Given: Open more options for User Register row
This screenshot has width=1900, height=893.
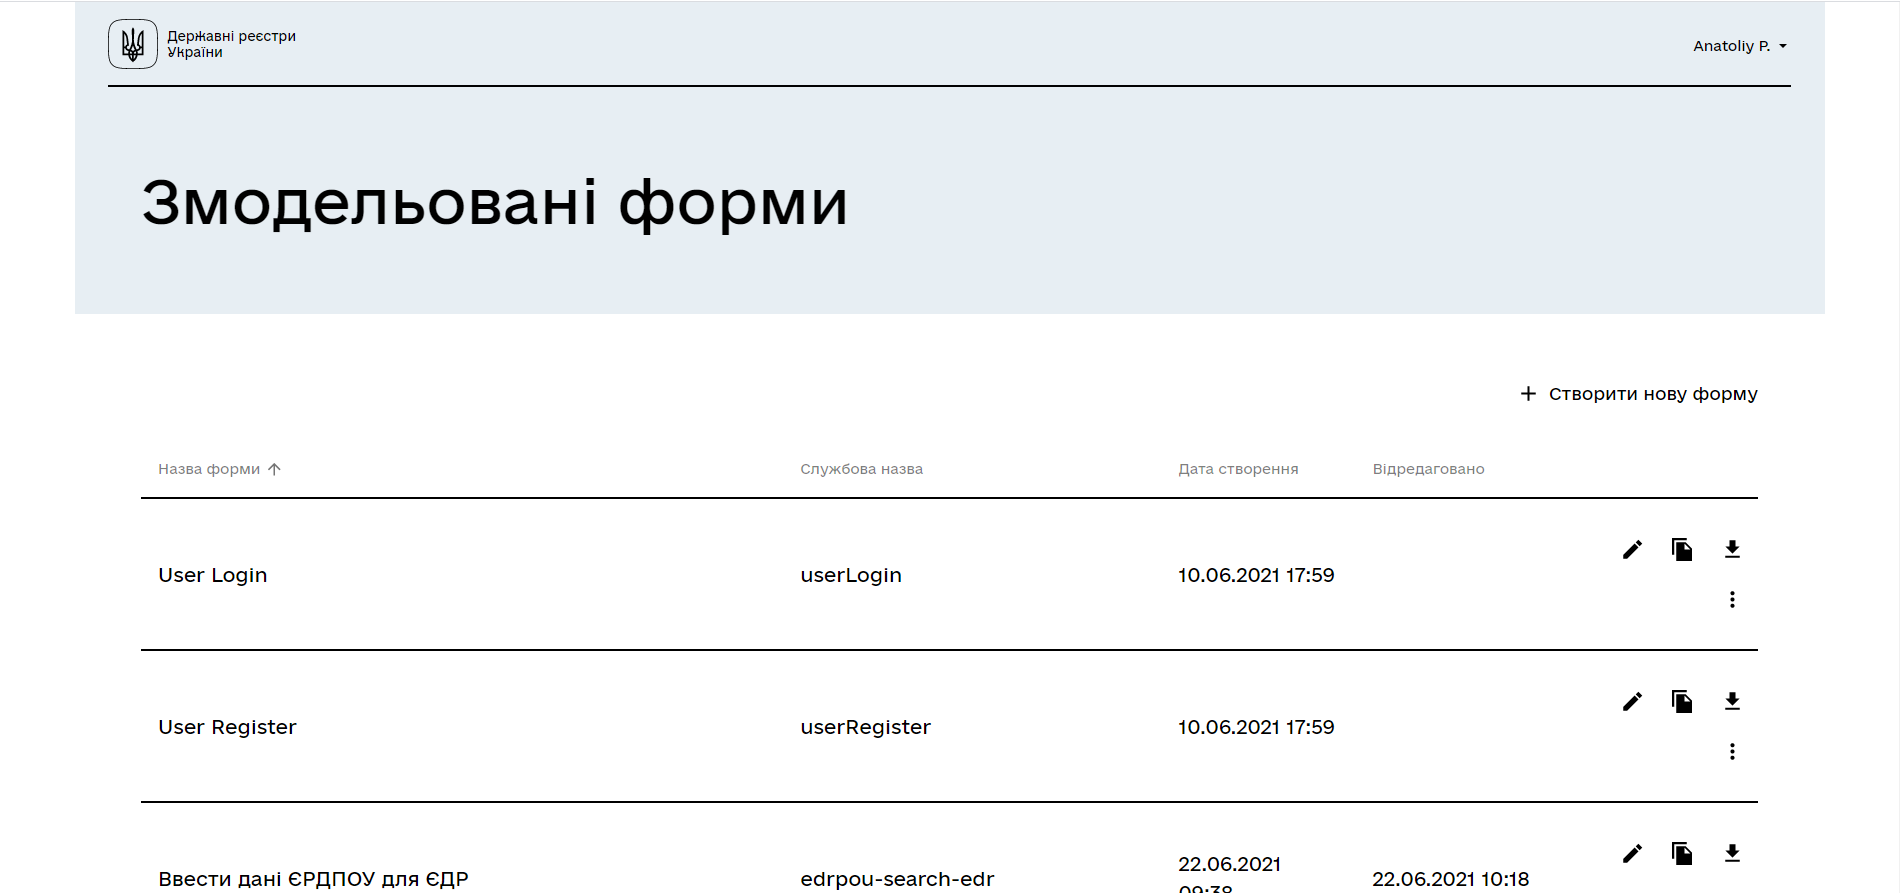Looking at the screenshot, I should pos(1732,751).
